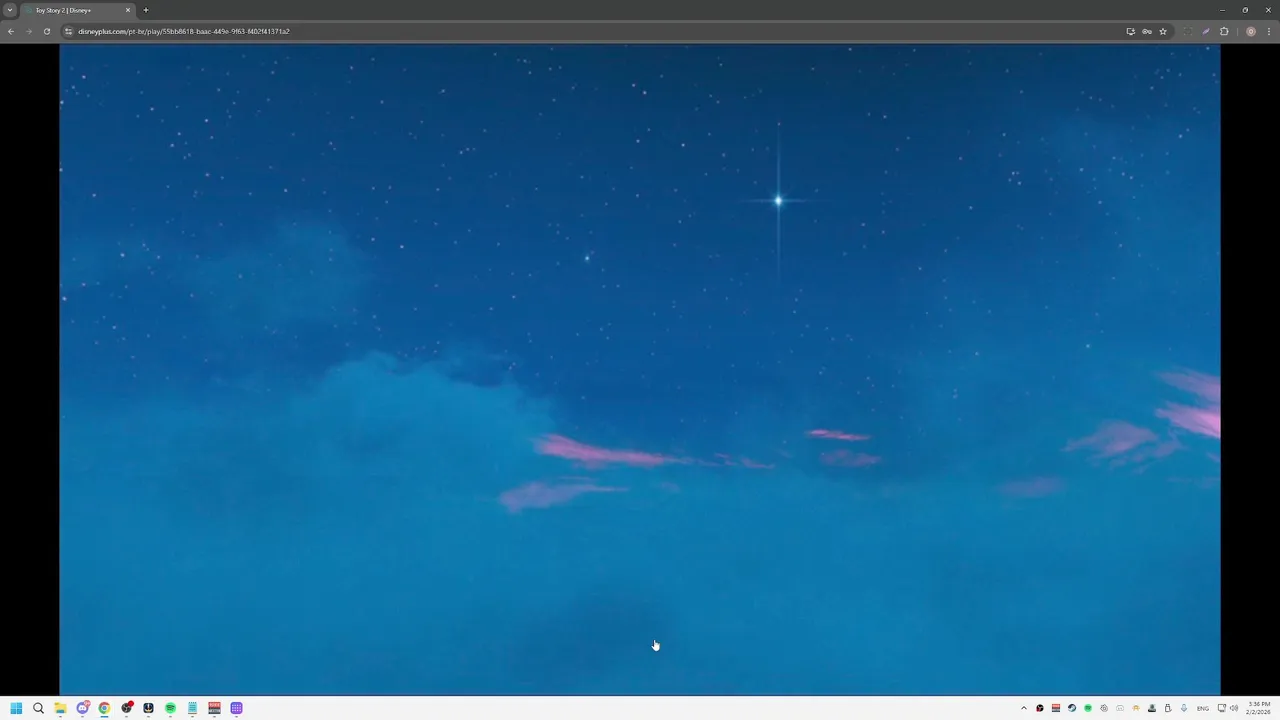Click the Toy Story 2 video playback area
Screen dimensions: 1280x720
coord(640,369)
